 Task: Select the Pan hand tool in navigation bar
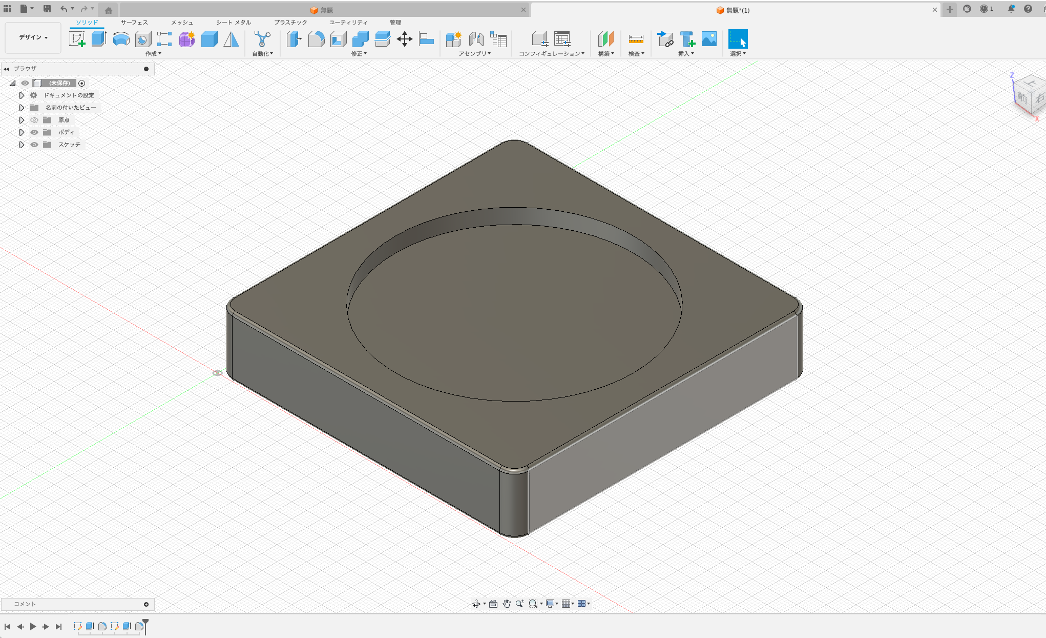point(507,604)
